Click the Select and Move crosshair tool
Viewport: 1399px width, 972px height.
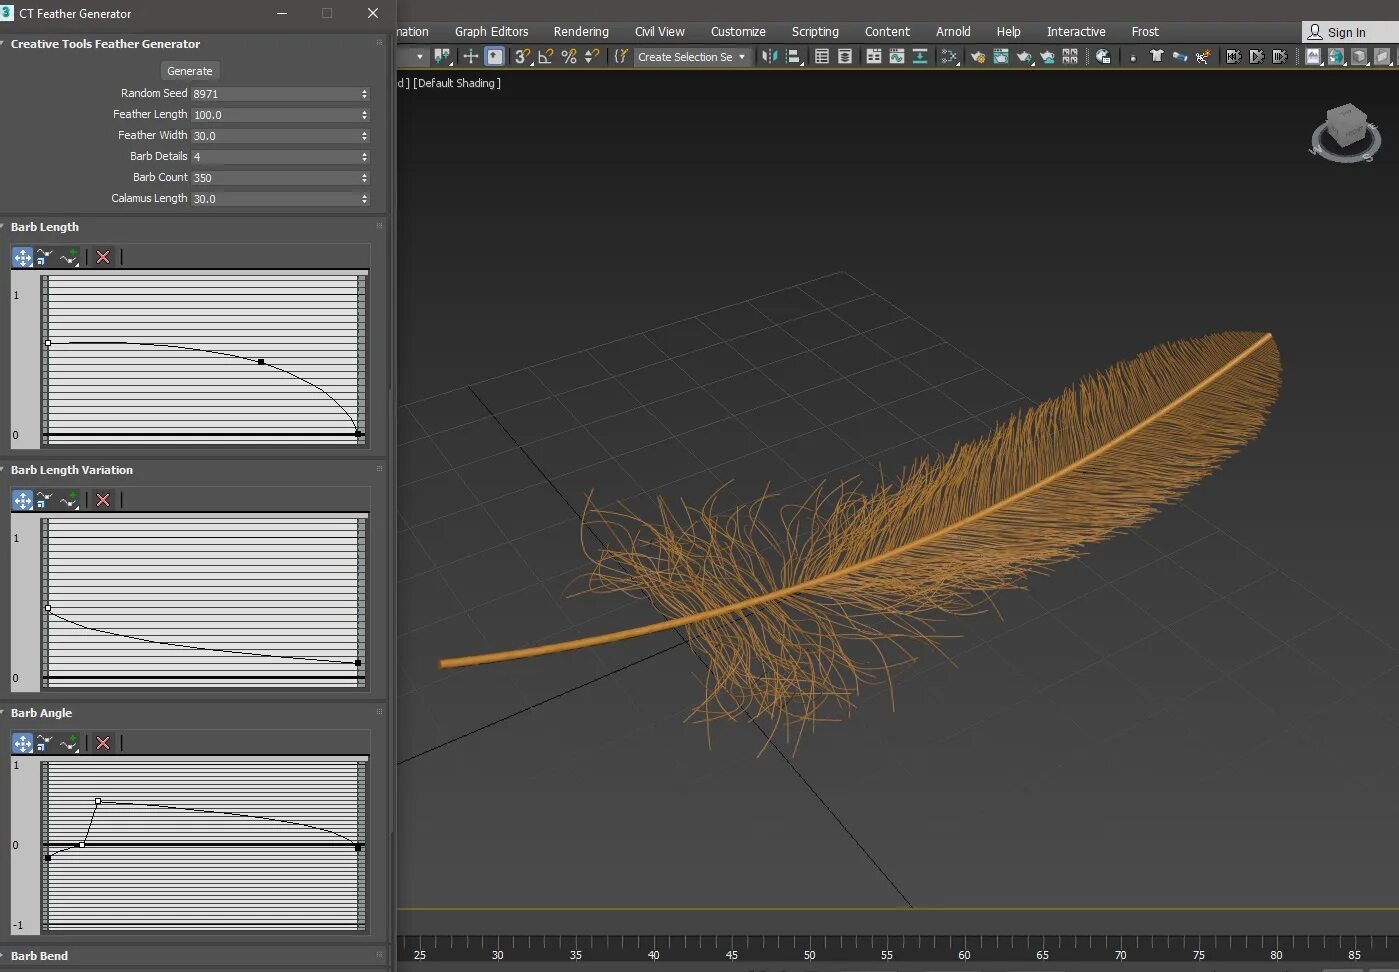(470, 57)
